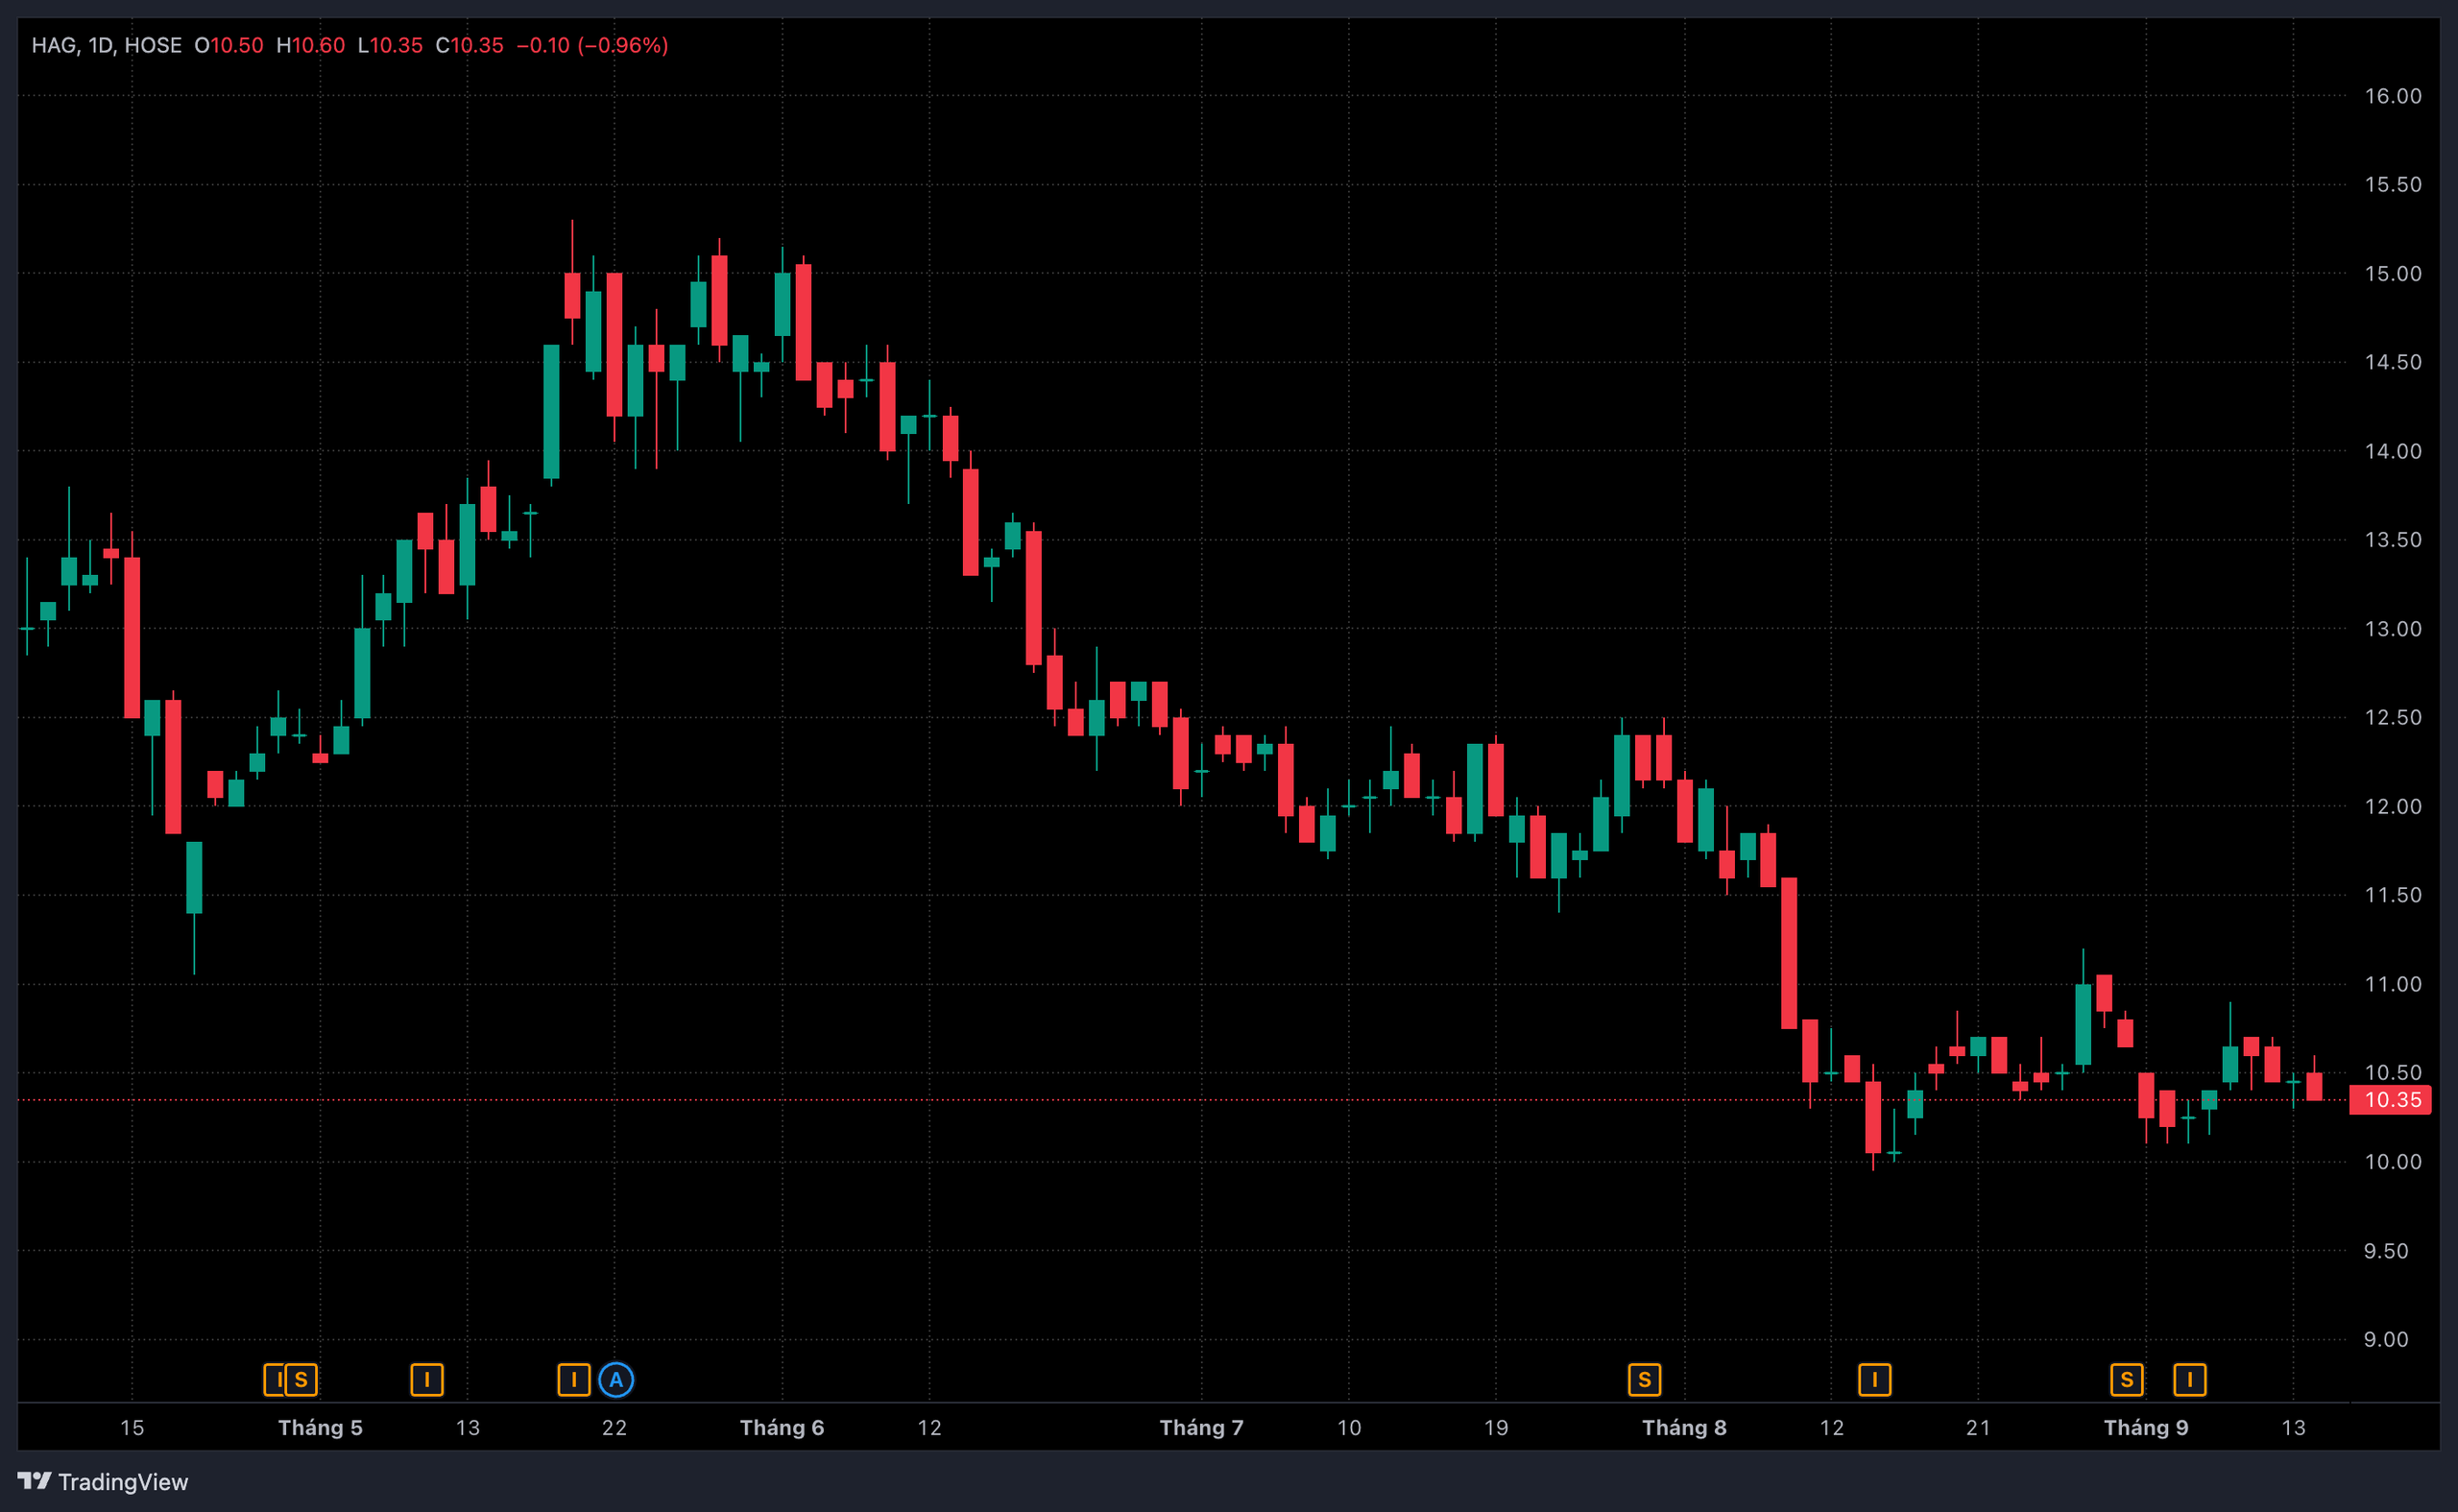The image size is (2458, 1512).
Task: Click the change value −0.10 (−0.96%)
Action: coord(592,45)
